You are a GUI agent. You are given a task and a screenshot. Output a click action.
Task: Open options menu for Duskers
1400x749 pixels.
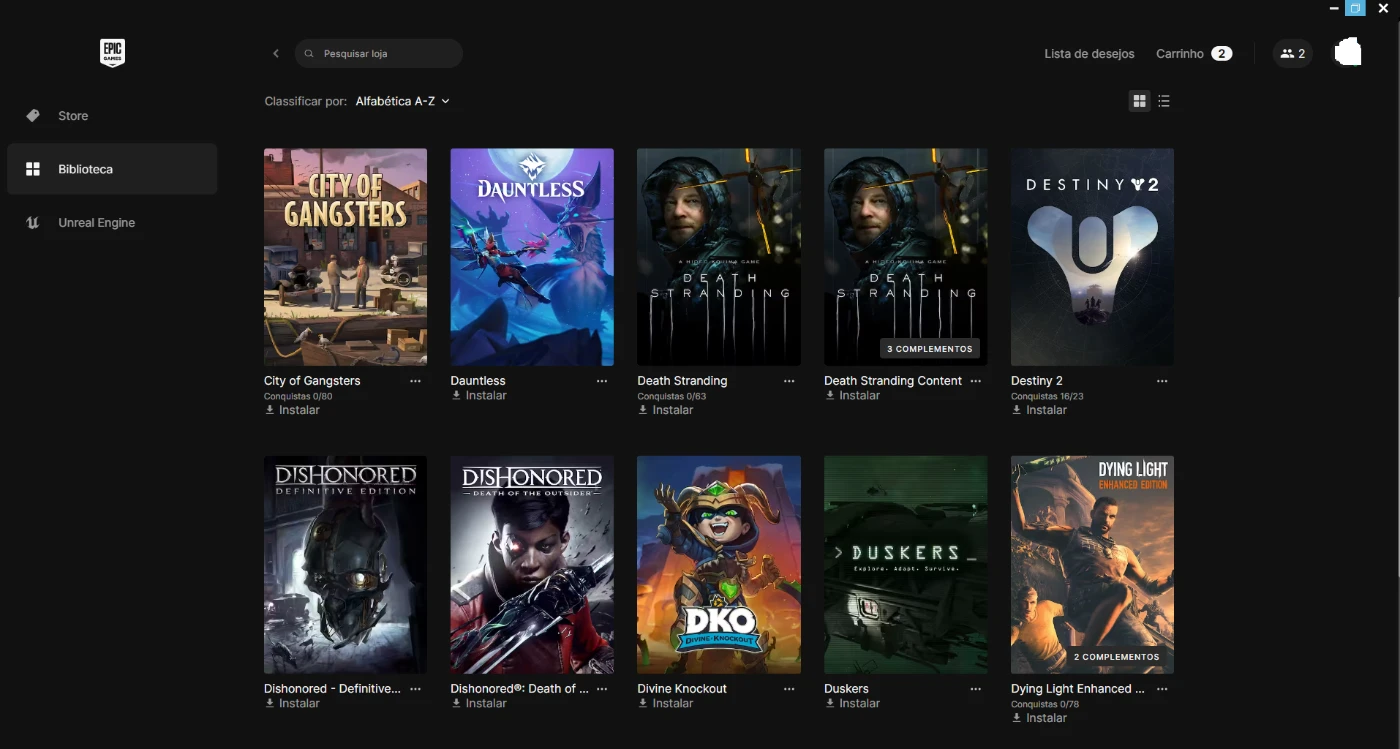(x=976, y=689)
